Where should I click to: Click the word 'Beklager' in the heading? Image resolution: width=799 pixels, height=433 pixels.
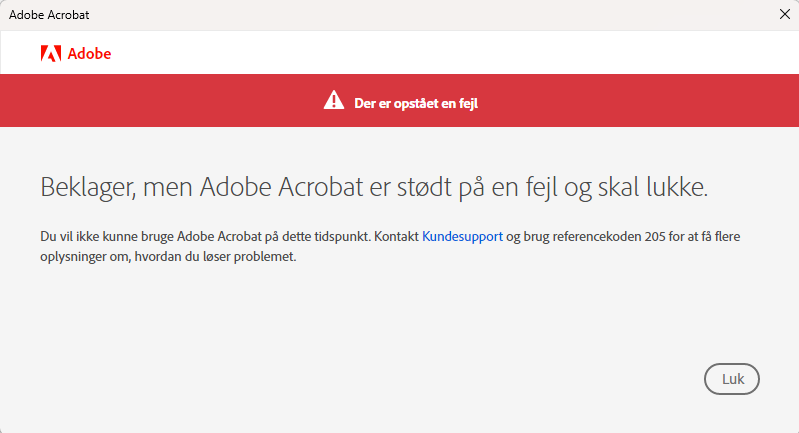click(84, 187)
